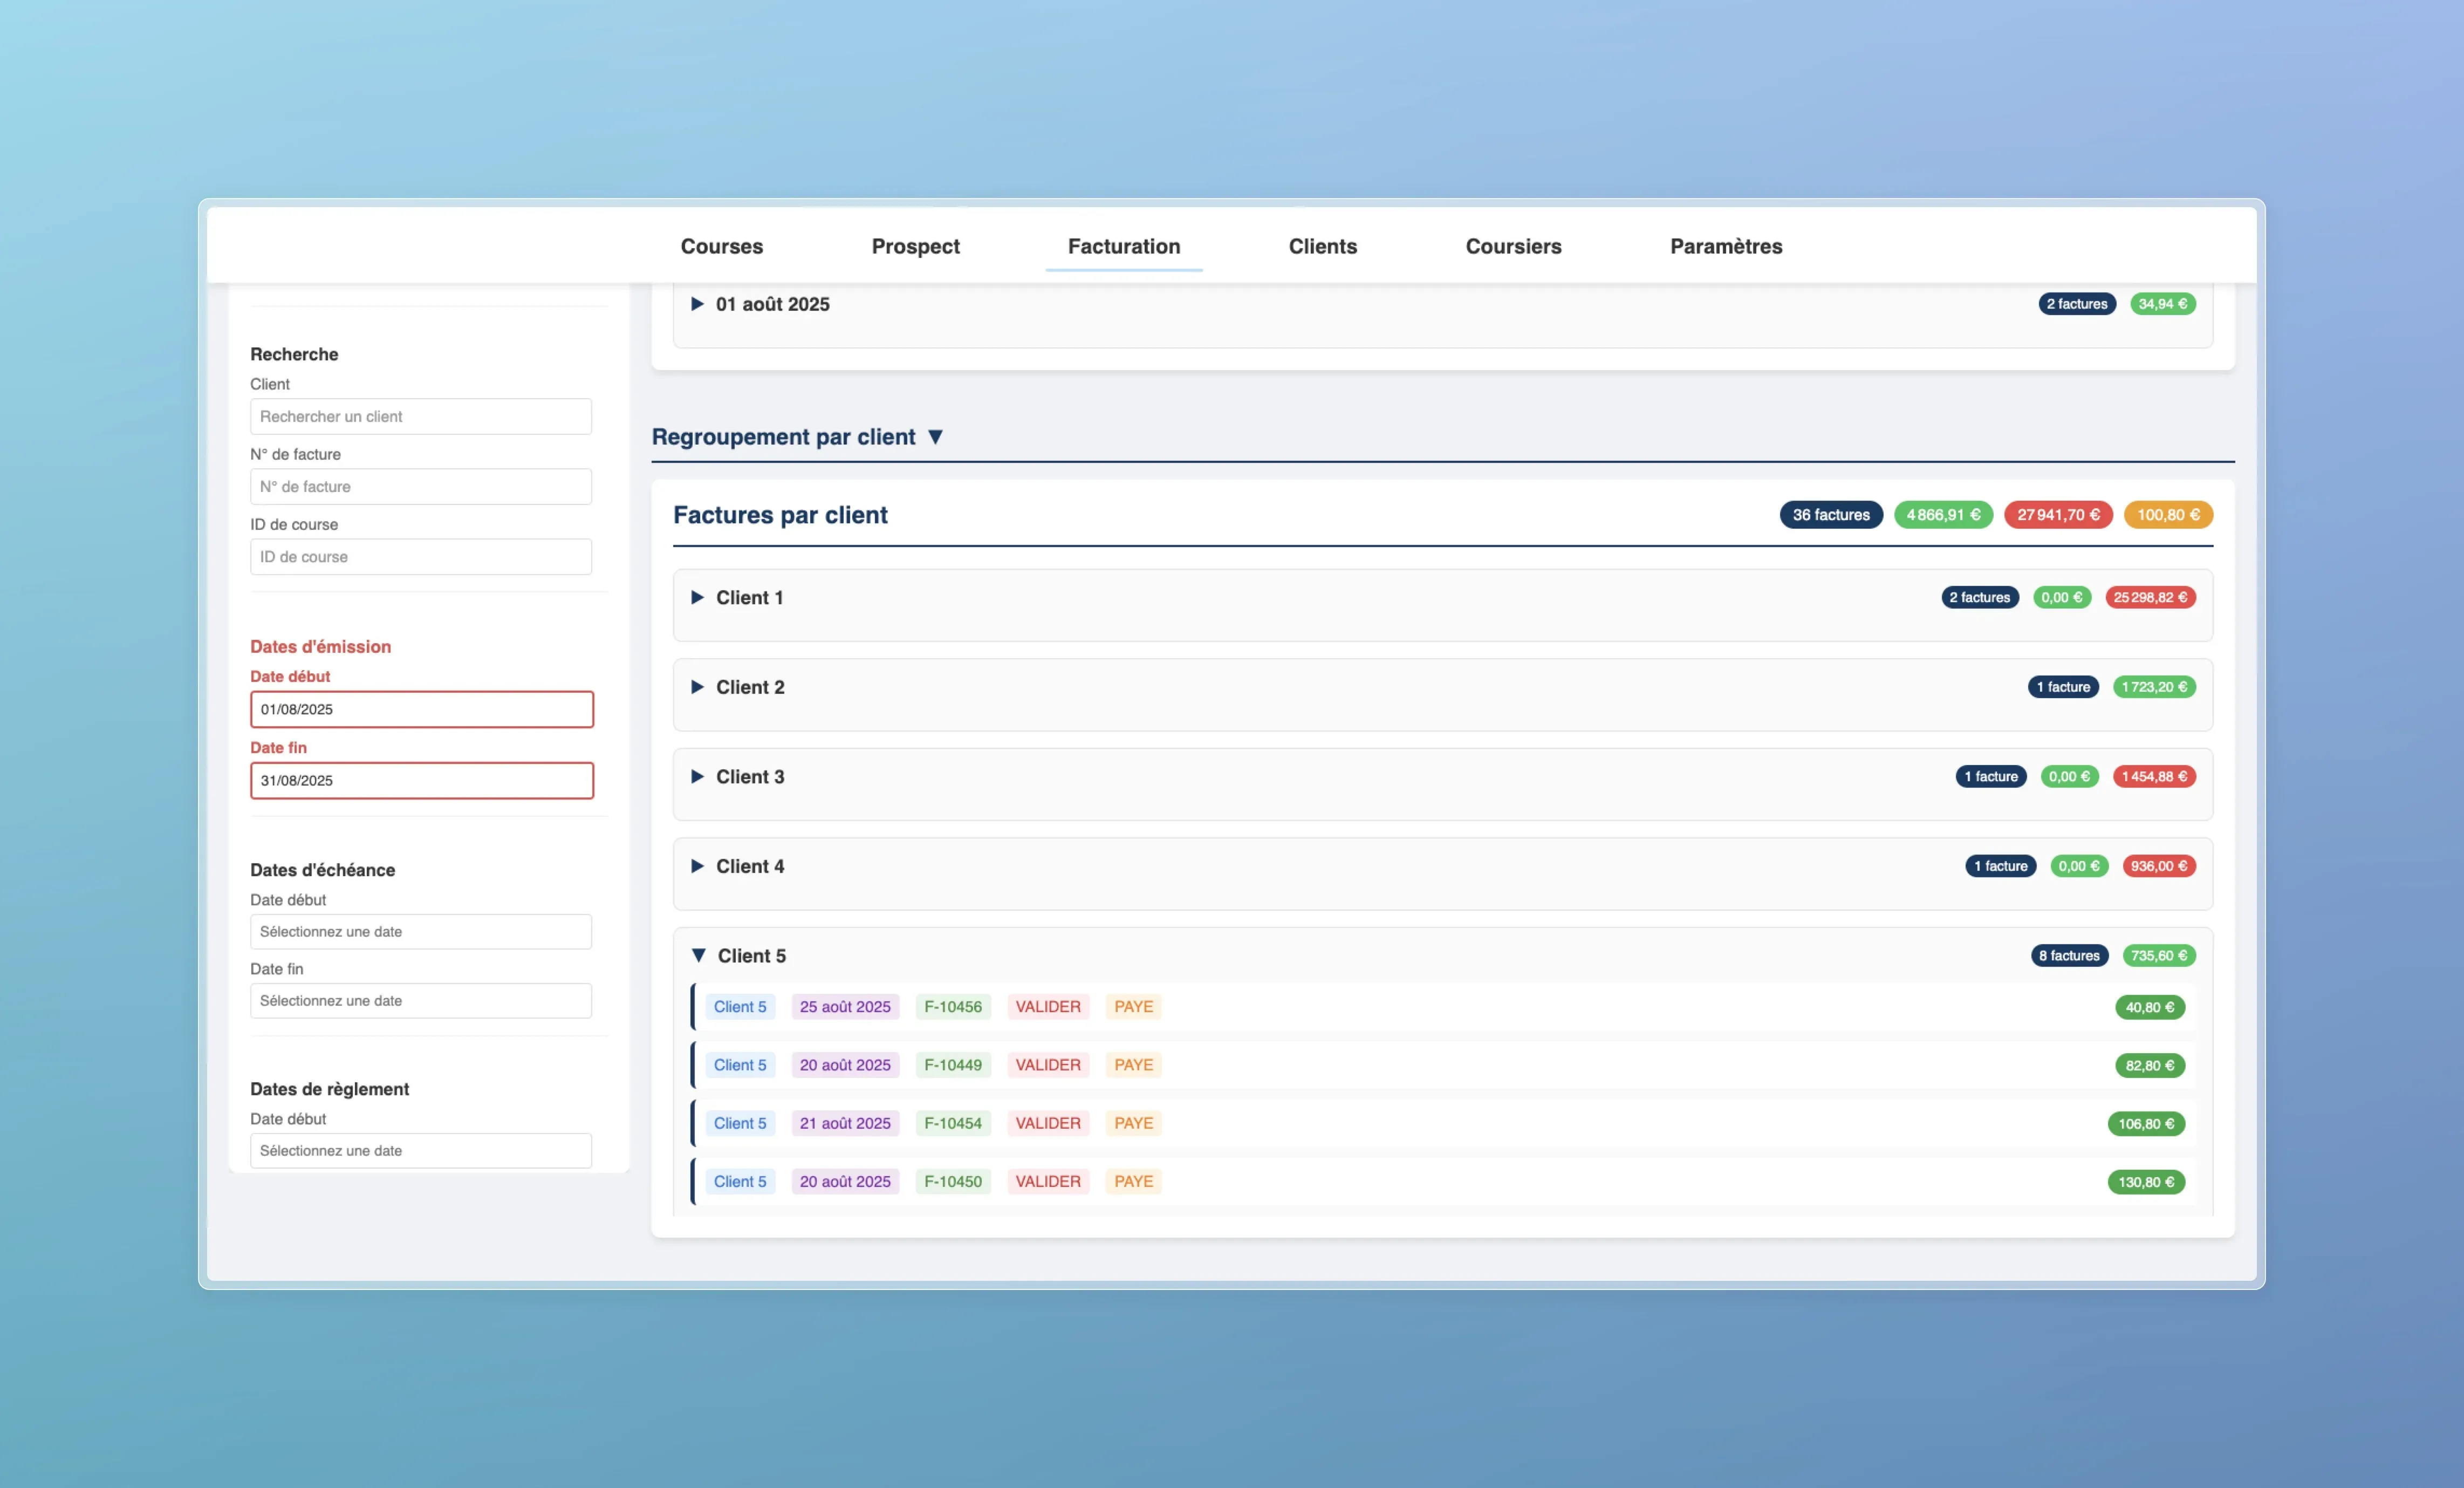The height and width of the screenshot is (1488, 2464).
Task: Go to the Clients tab
Action: click(1322, 246)
